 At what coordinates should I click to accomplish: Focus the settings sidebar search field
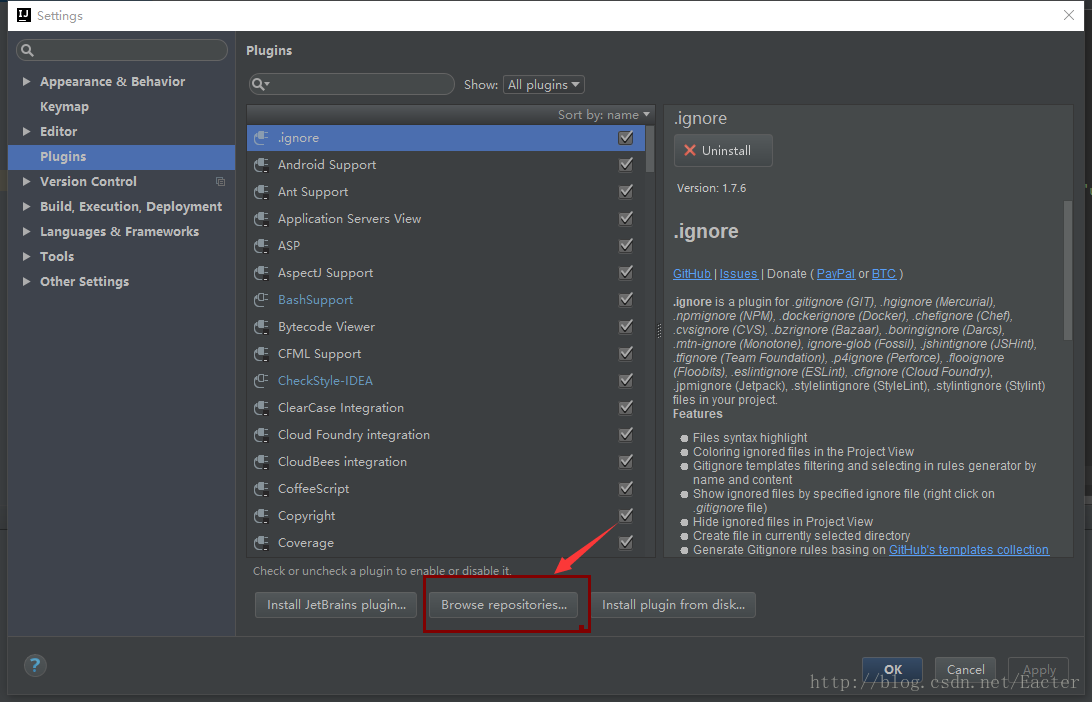pos(121,50)
